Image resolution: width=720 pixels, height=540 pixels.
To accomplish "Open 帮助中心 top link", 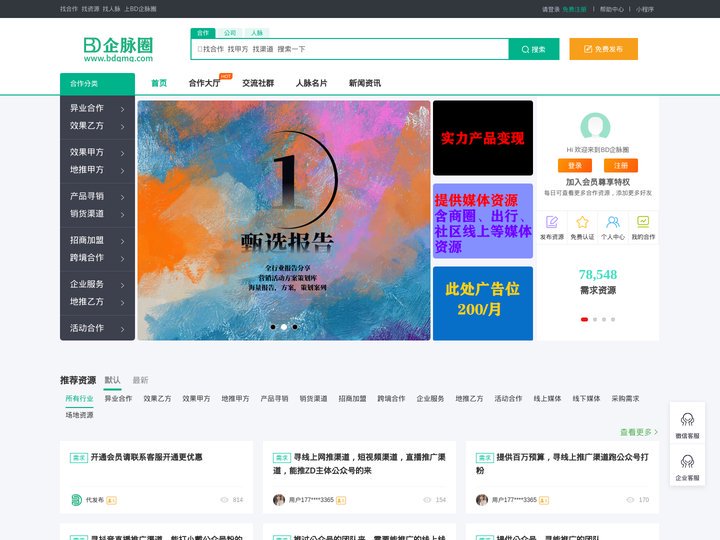I will click(x=612, y=9).
